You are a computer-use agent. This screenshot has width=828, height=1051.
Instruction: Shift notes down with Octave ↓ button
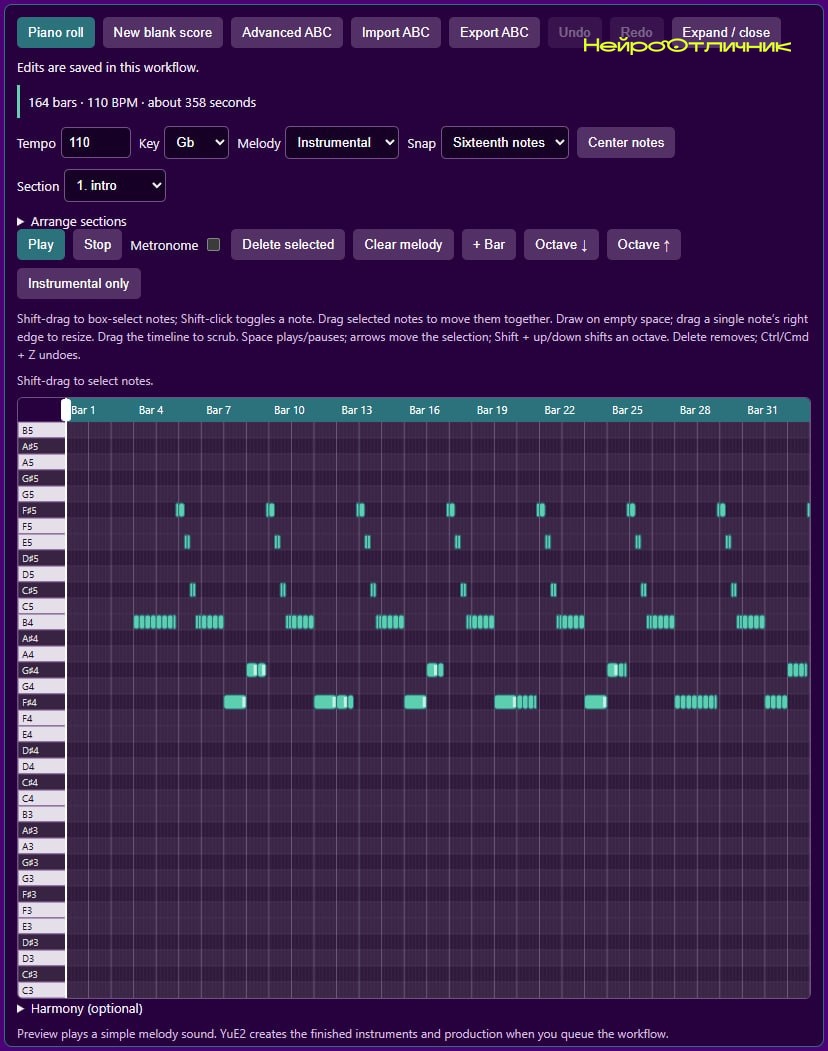coord(561,245)
